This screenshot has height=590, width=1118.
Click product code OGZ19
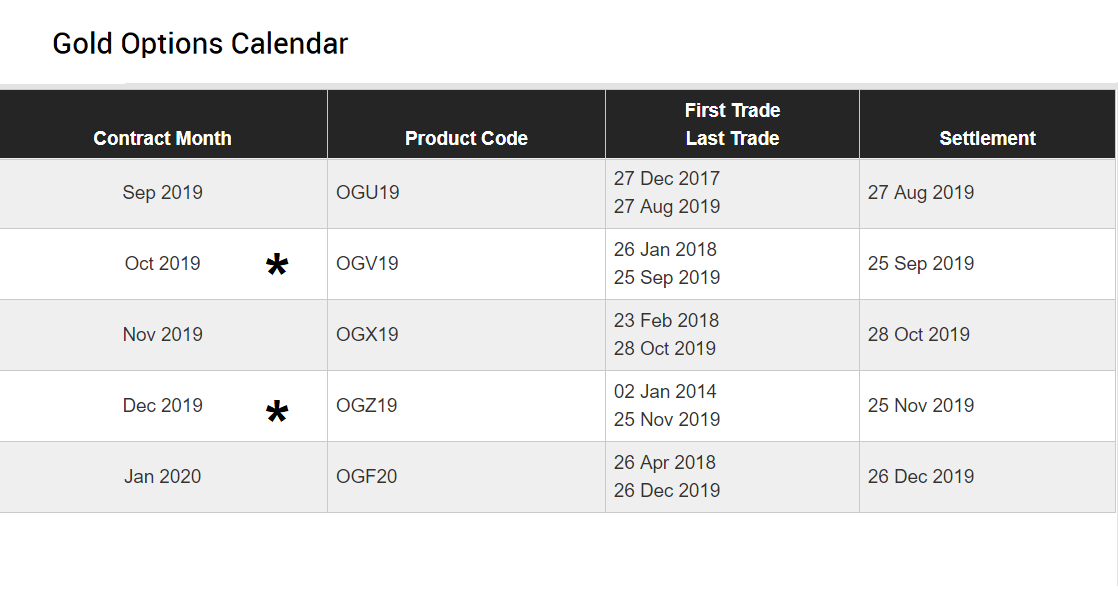point(367,406)
